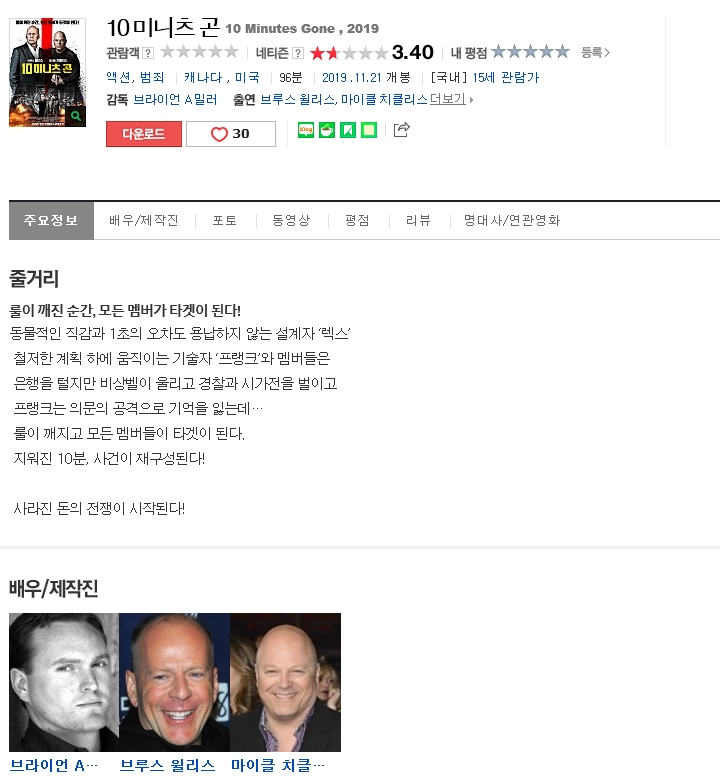Share via green cafe cup icon
Screen dimensions: 720x777
tap(327, 130)
